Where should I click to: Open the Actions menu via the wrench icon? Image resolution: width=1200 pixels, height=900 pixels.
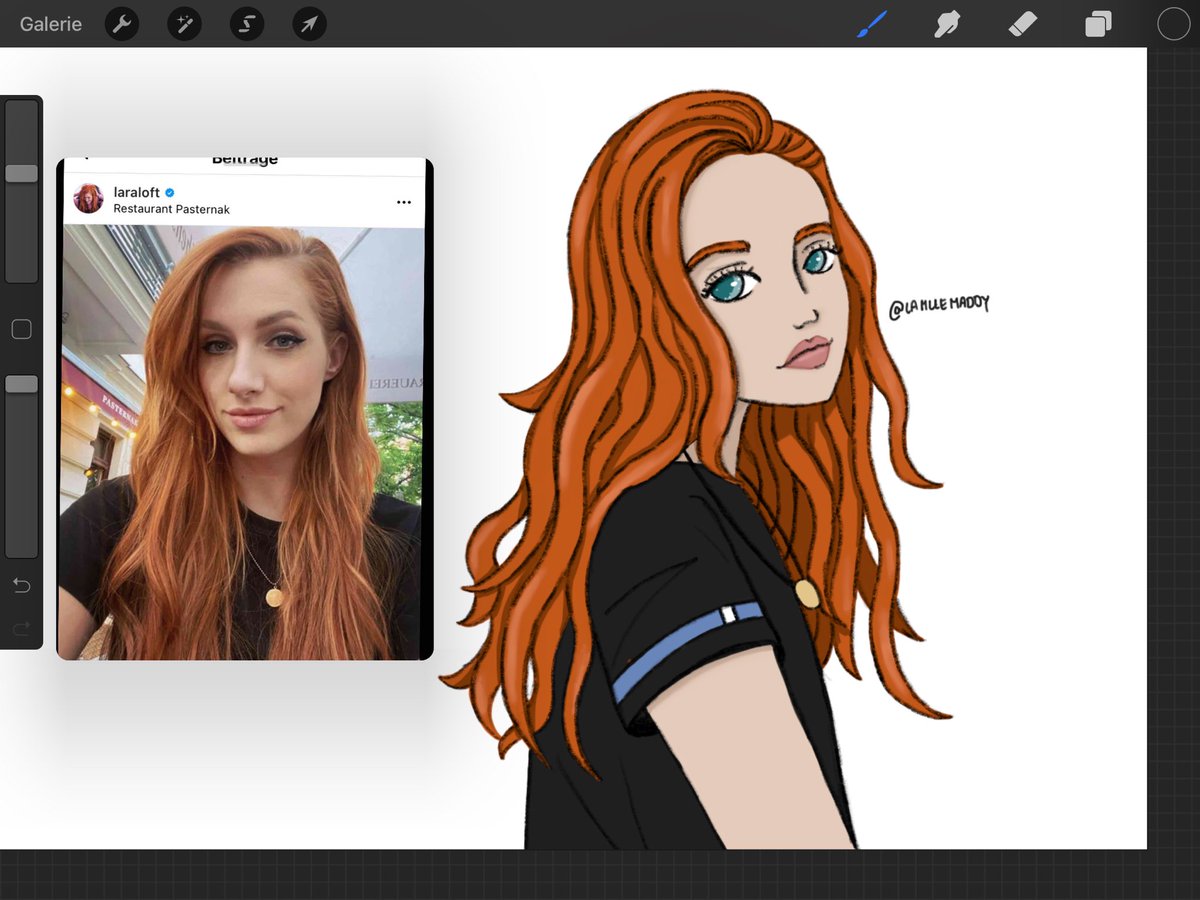122,23
